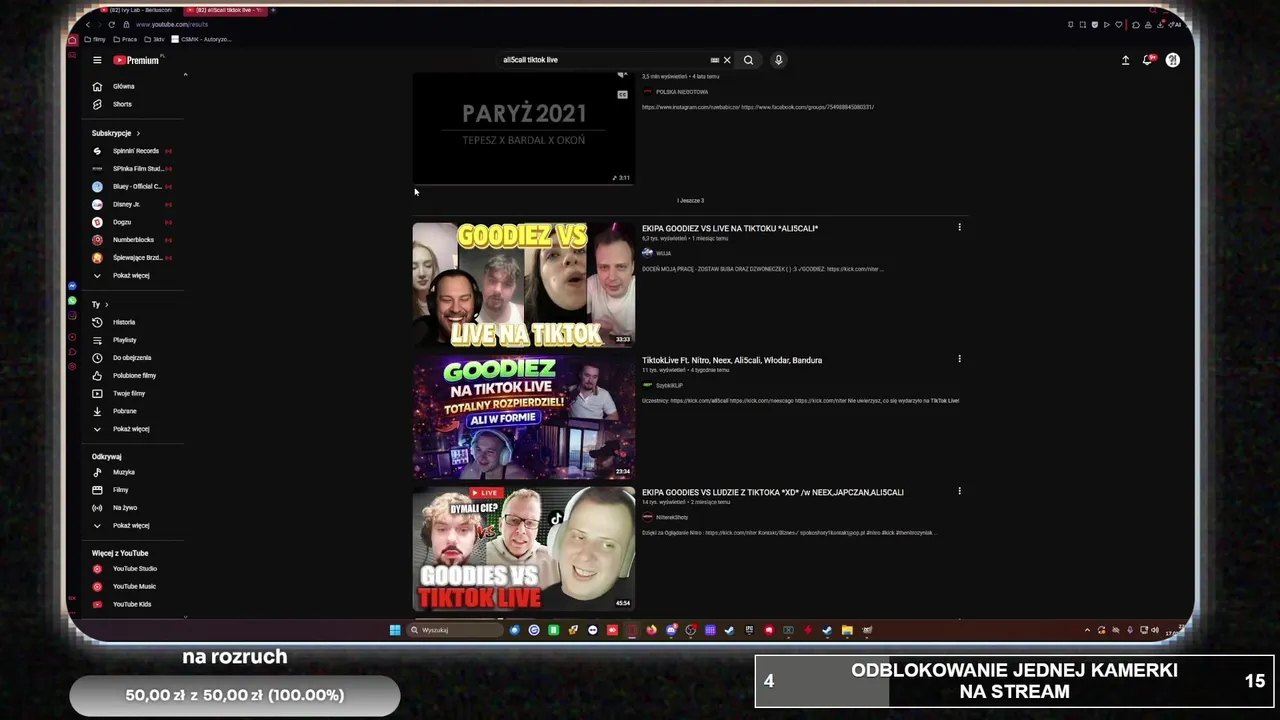
Task: Click the upload video icon
Action: click(x=1125, y=60)
